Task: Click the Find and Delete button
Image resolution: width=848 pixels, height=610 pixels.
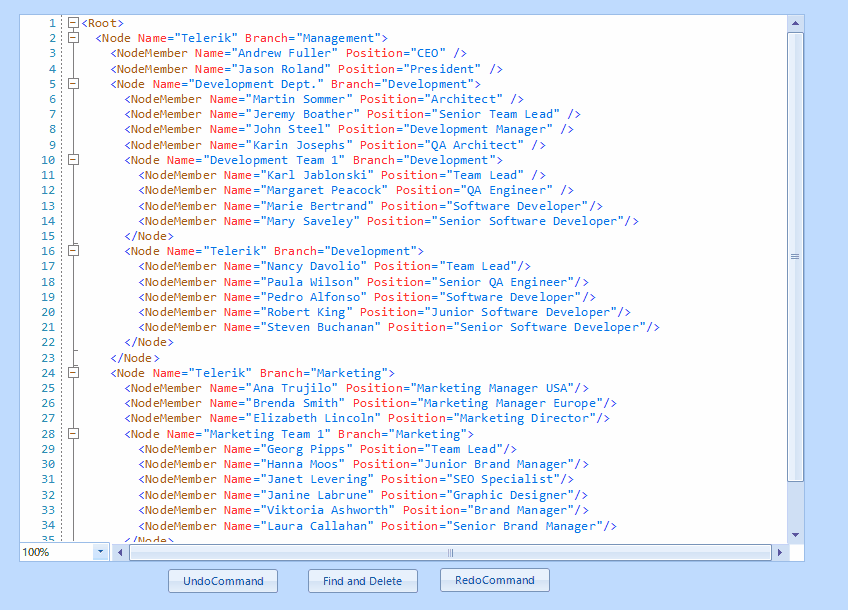Action: coord(362,581)
